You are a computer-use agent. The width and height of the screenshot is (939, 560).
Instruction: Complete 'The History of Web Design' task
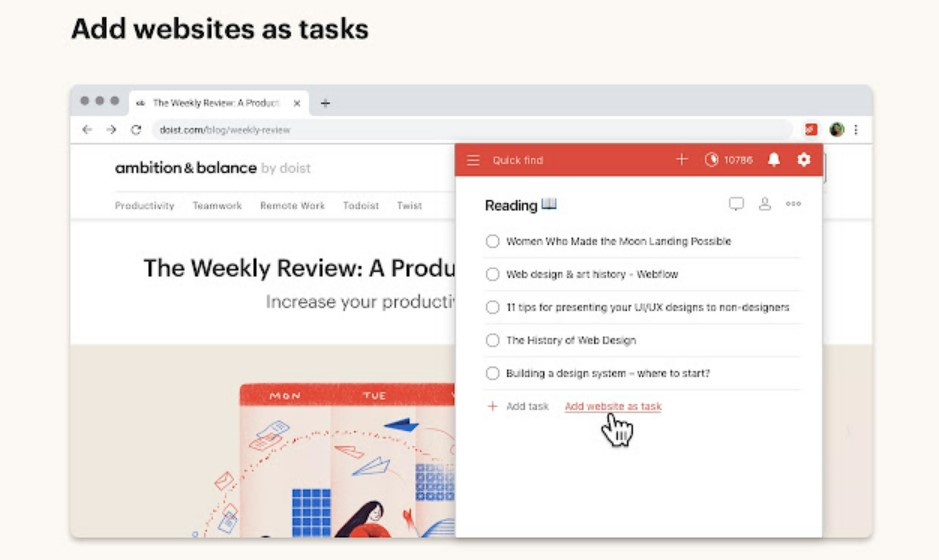[492, 340]
